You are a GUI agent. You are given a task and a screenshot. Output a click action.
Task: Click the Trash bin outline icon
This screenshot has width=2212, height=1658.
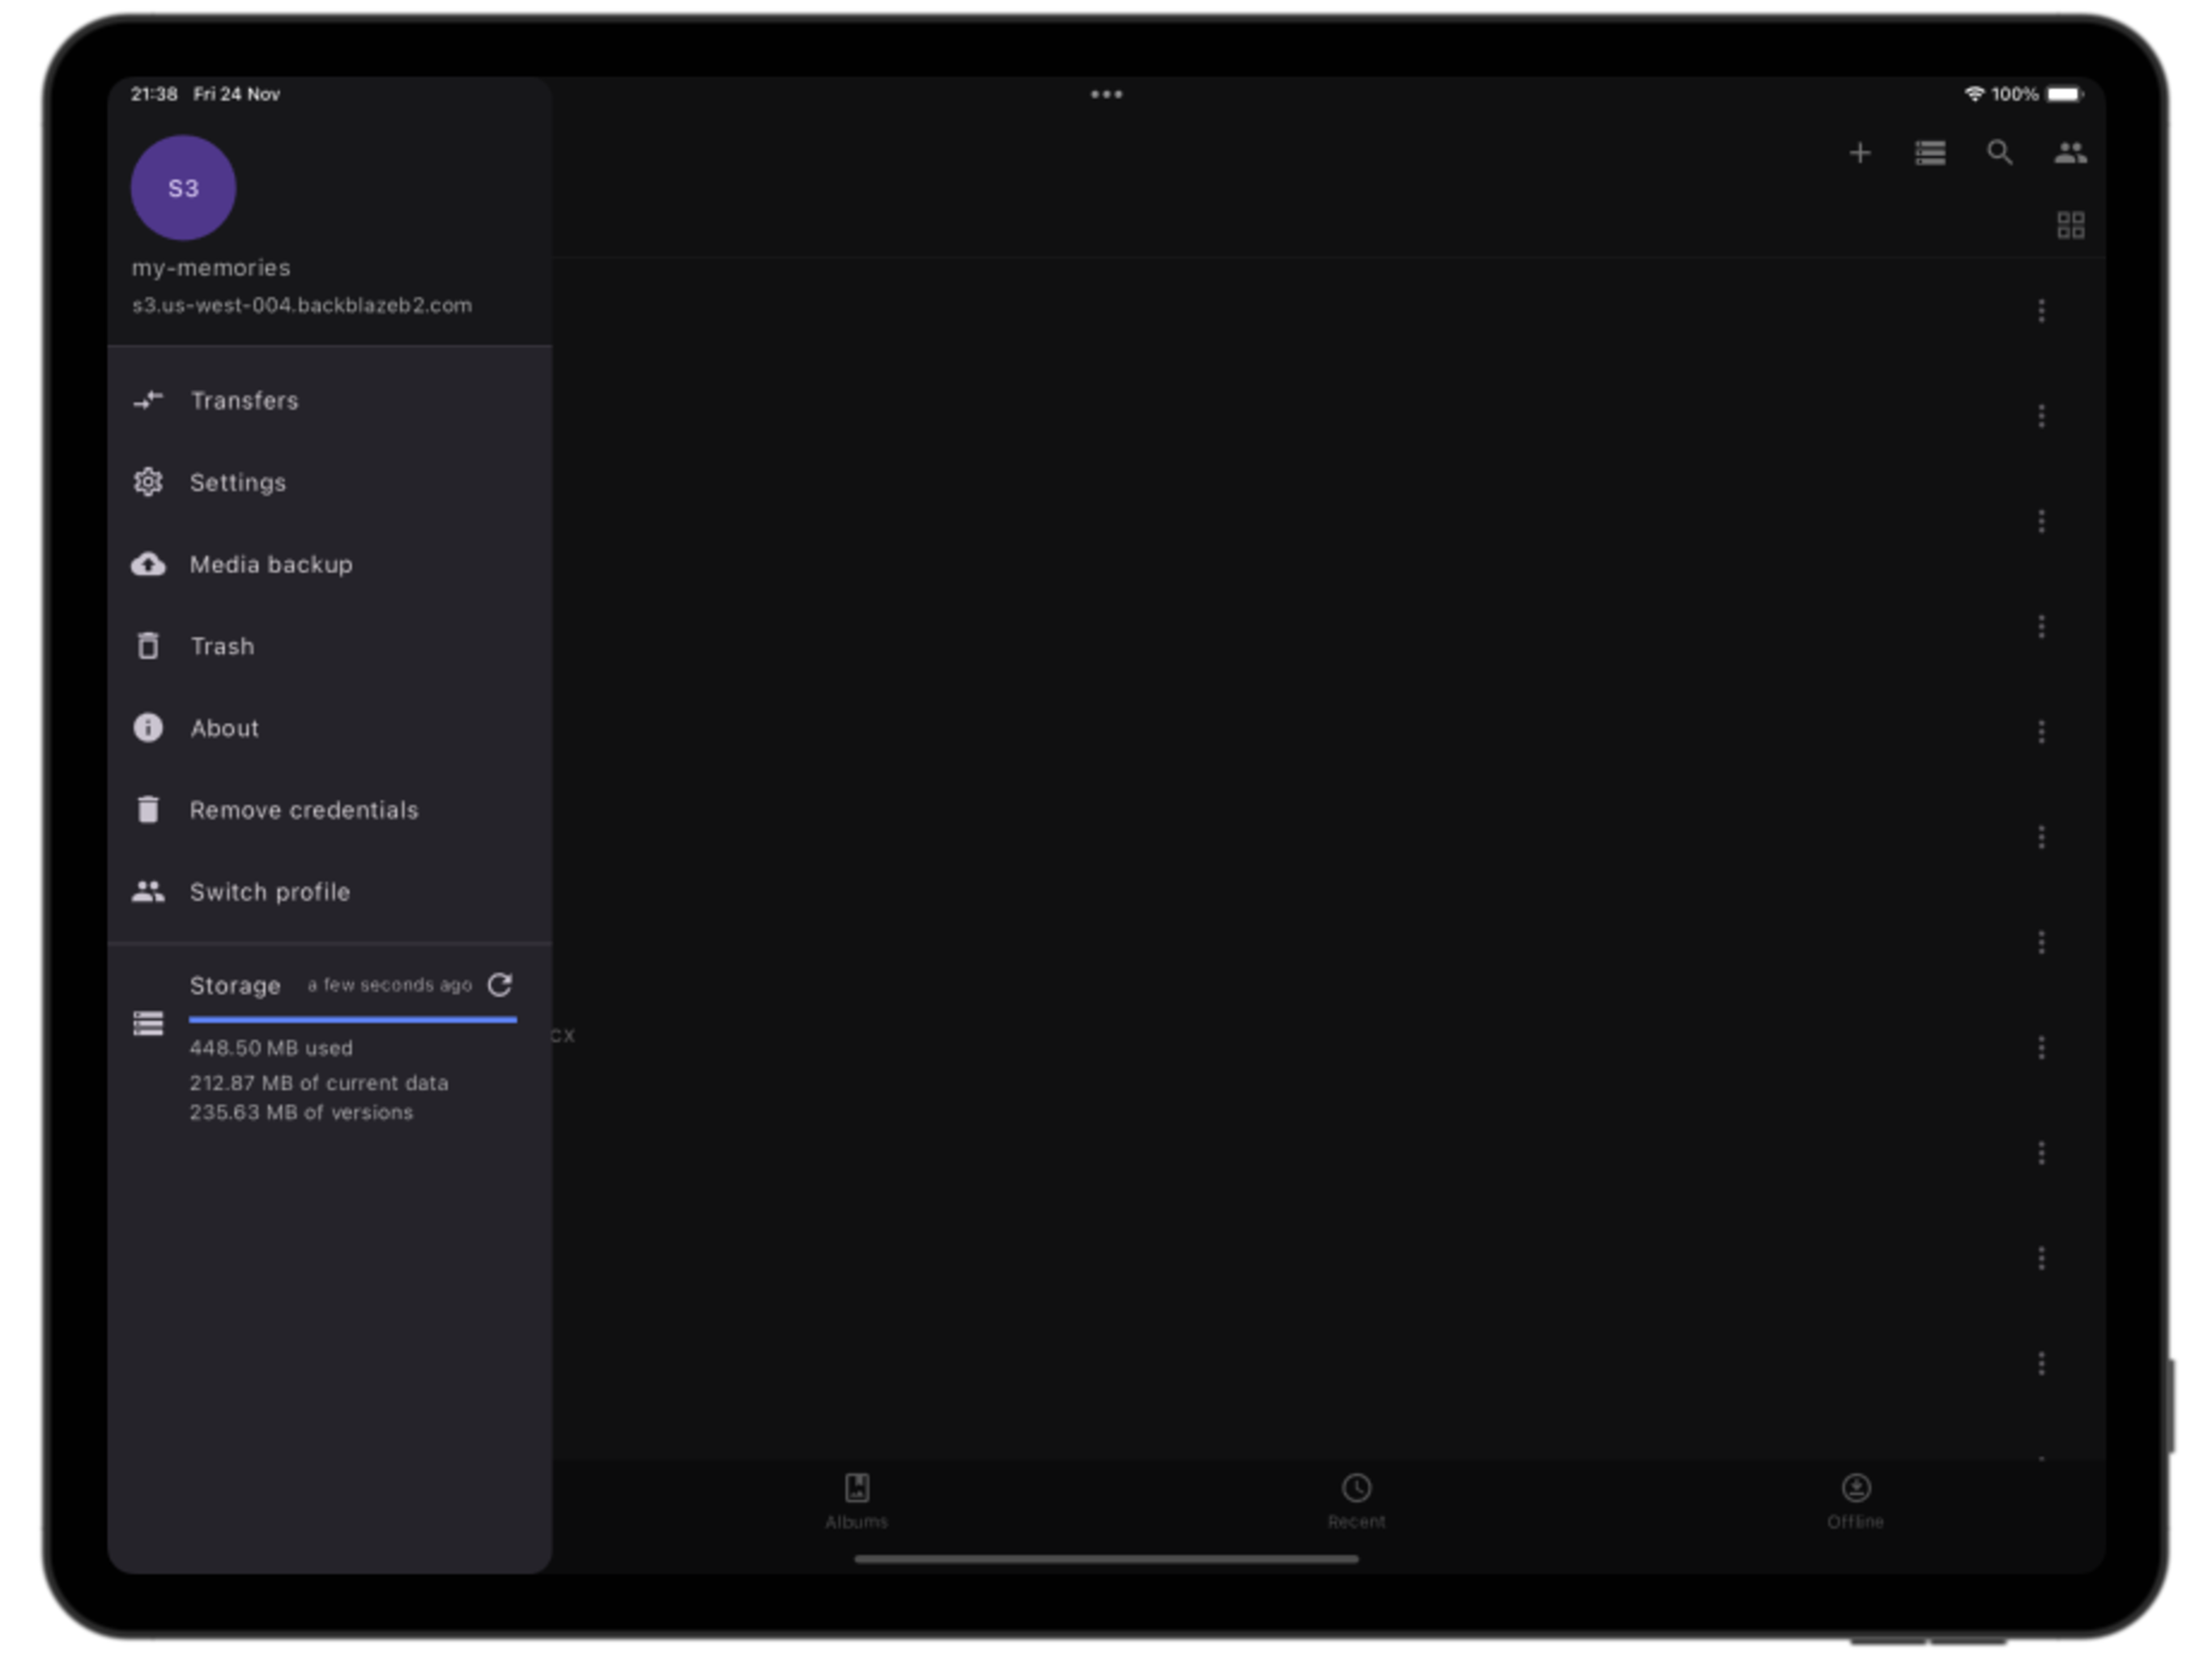click(x=148, y=647)
